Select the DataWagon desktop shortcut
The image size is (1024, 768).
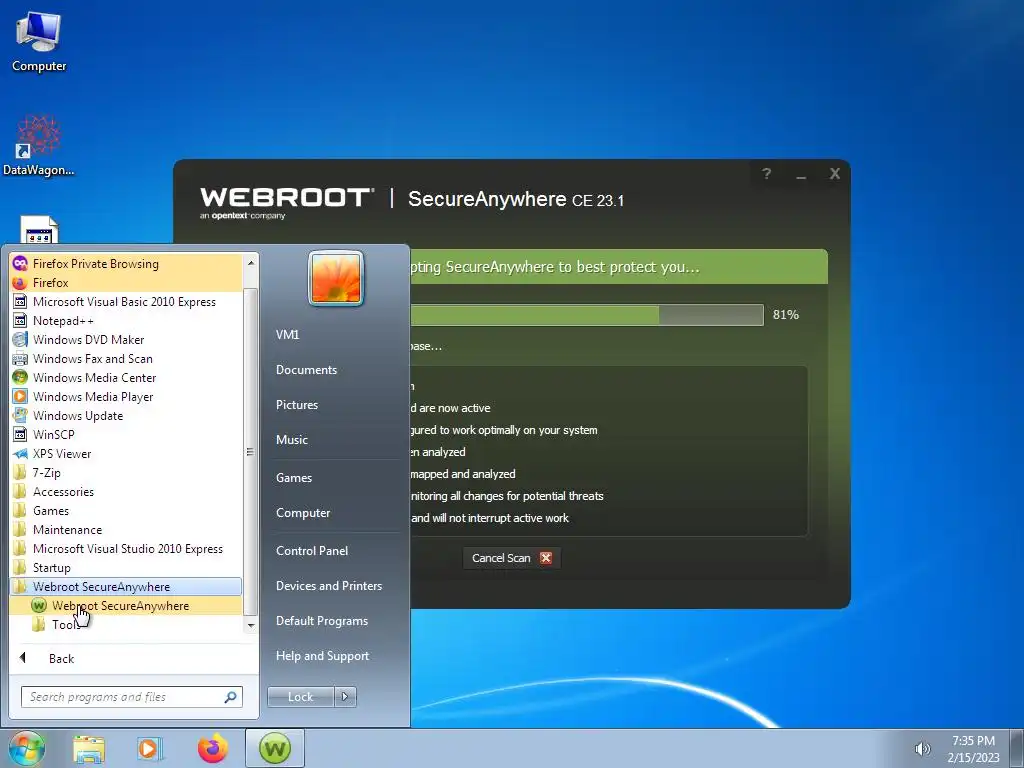pos(39,146)
